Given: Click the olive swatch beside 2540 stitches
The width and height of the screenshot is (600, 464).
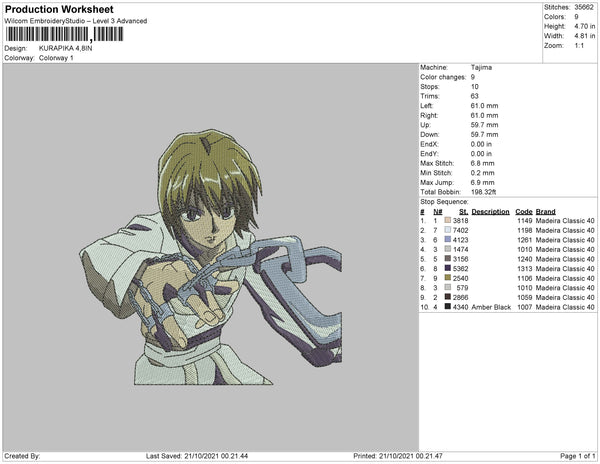Looking at the screenshot, I should 447,278.
